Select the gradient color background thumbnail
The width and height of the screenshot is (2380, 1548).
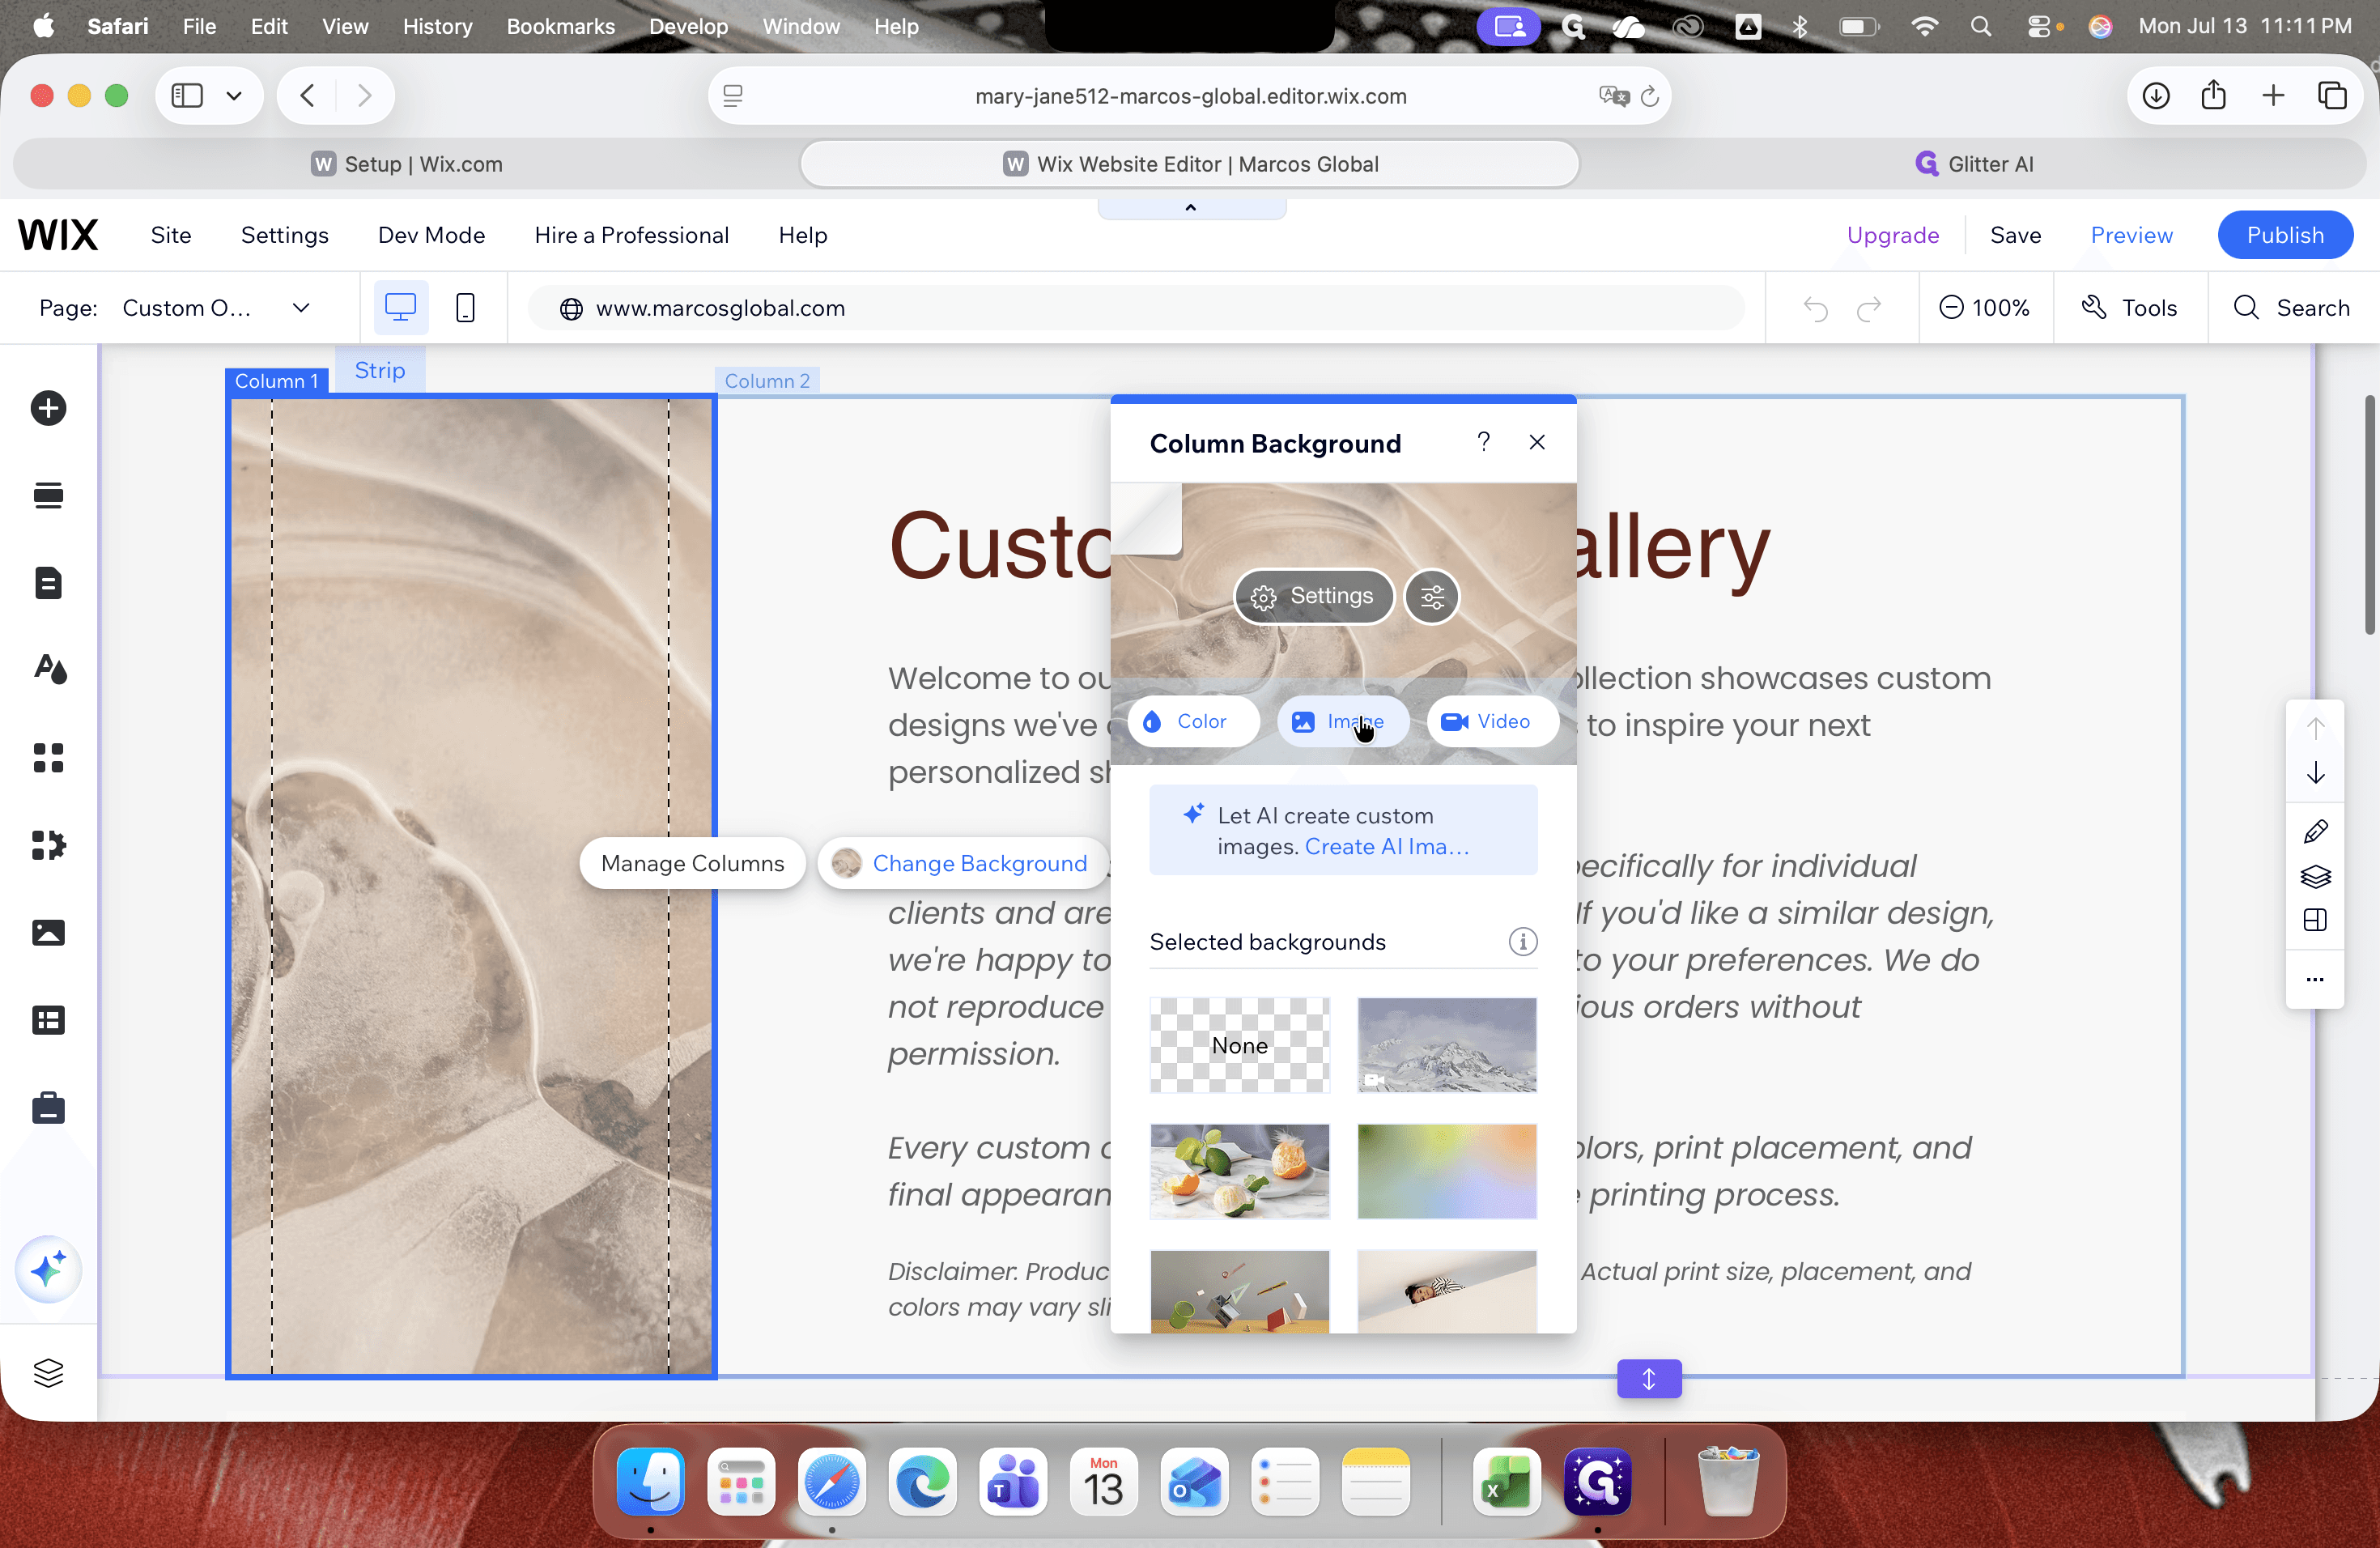coord(1446,1171)
